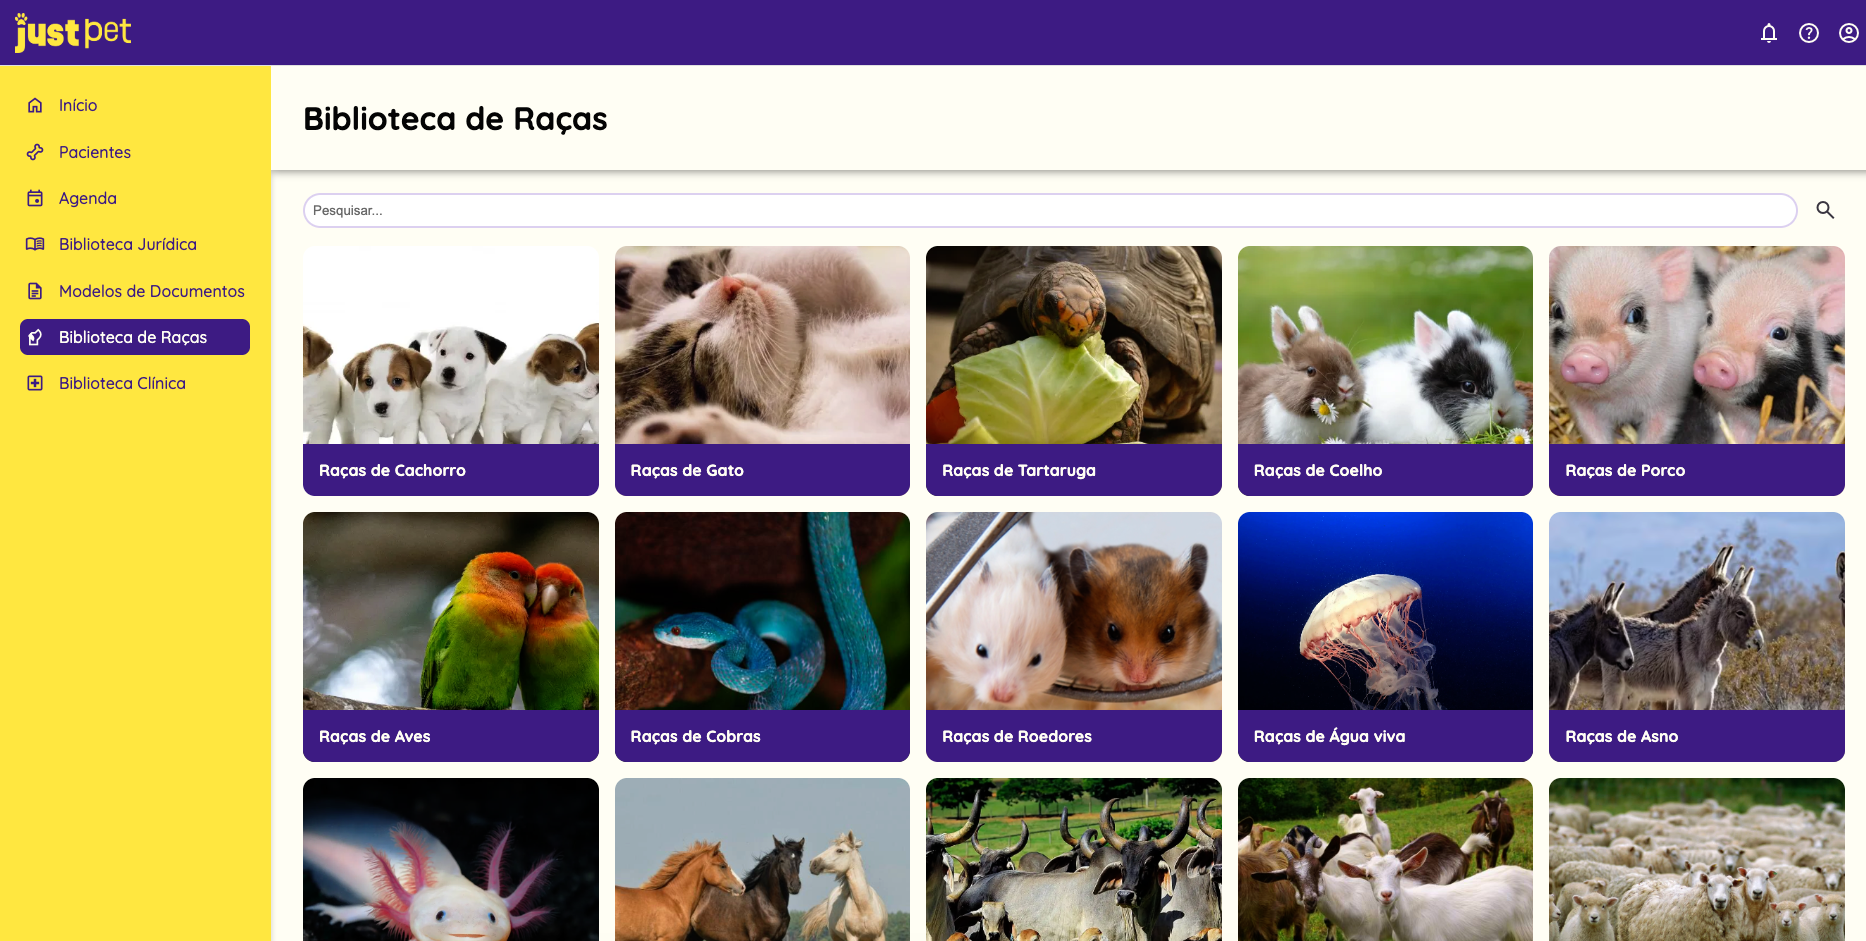Select Biblioteca de Raças menu item

pos(135,337)
